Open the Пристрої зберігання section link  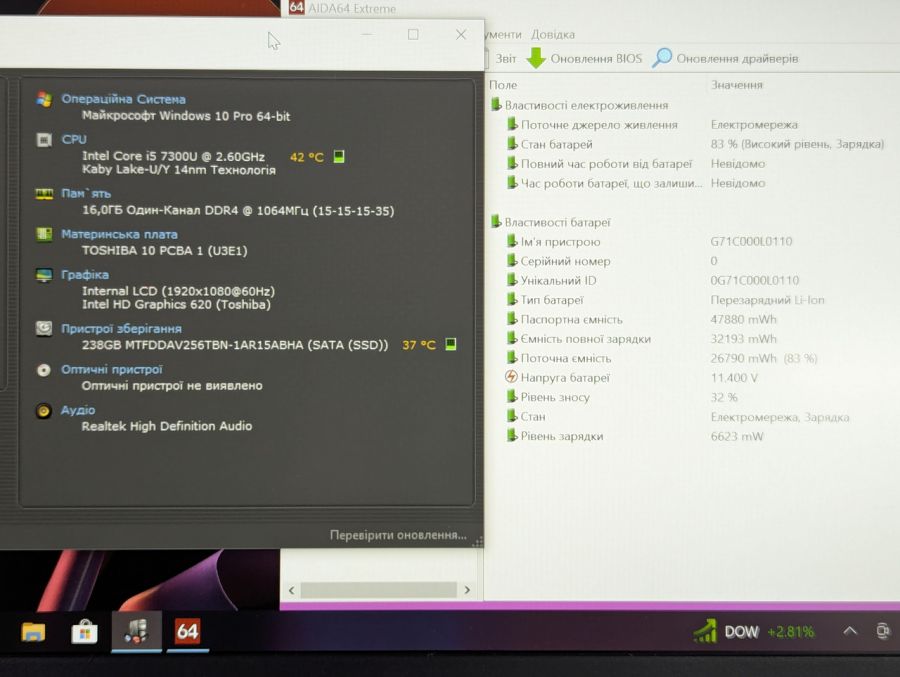coord(122,329)
